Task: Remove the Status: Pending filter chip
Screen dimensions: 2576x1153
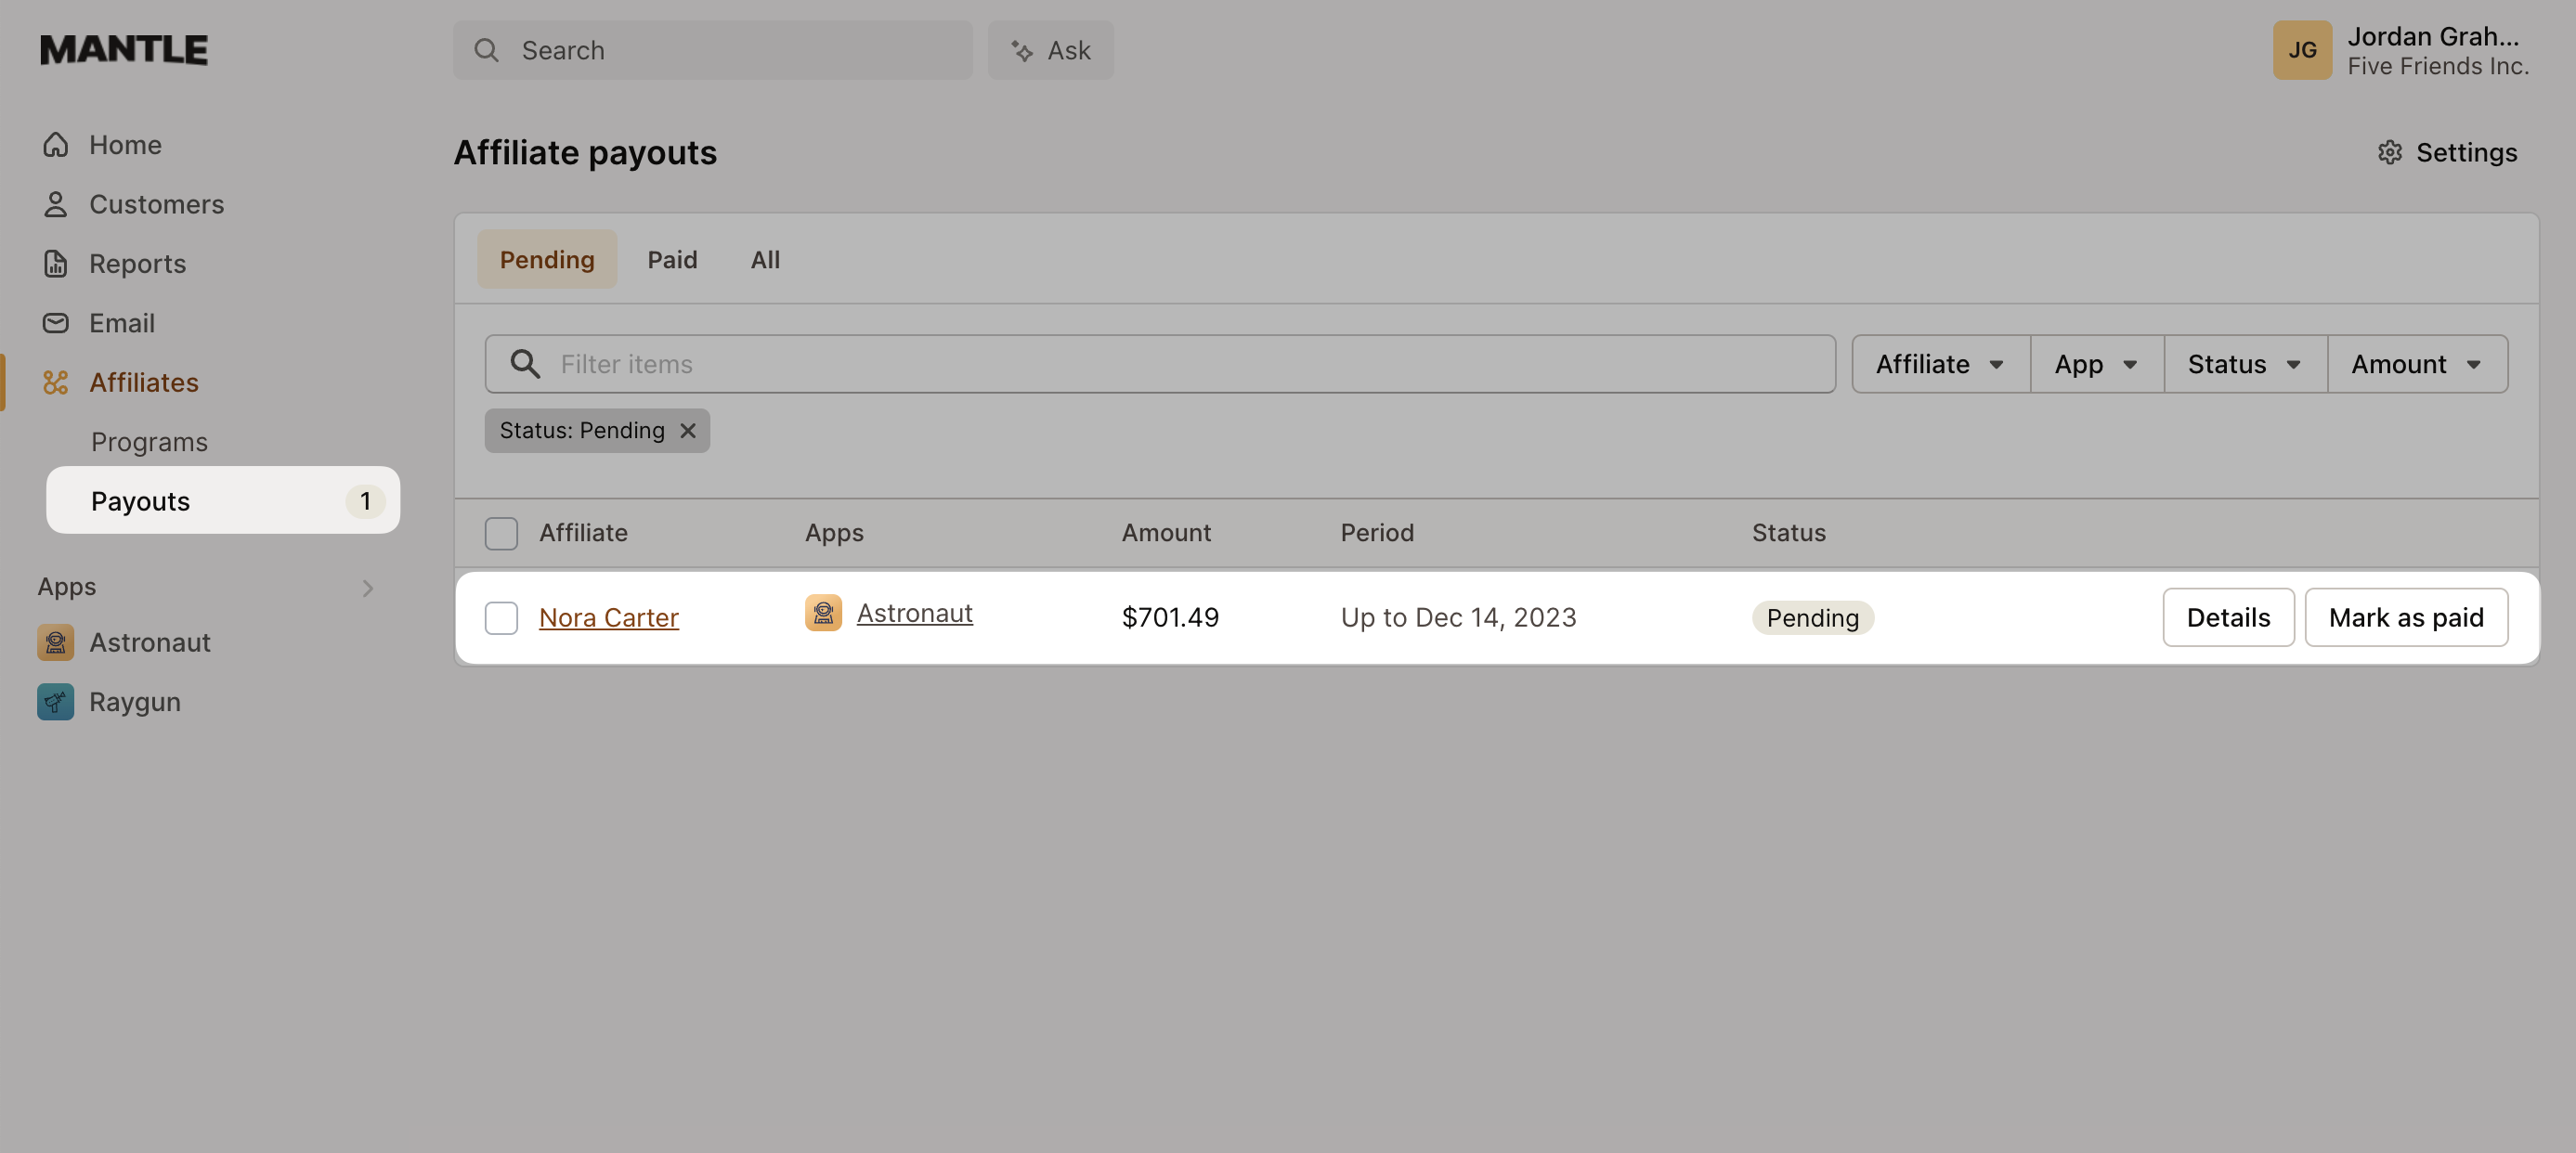Action: pyautogui.click(x=688, y=430)
